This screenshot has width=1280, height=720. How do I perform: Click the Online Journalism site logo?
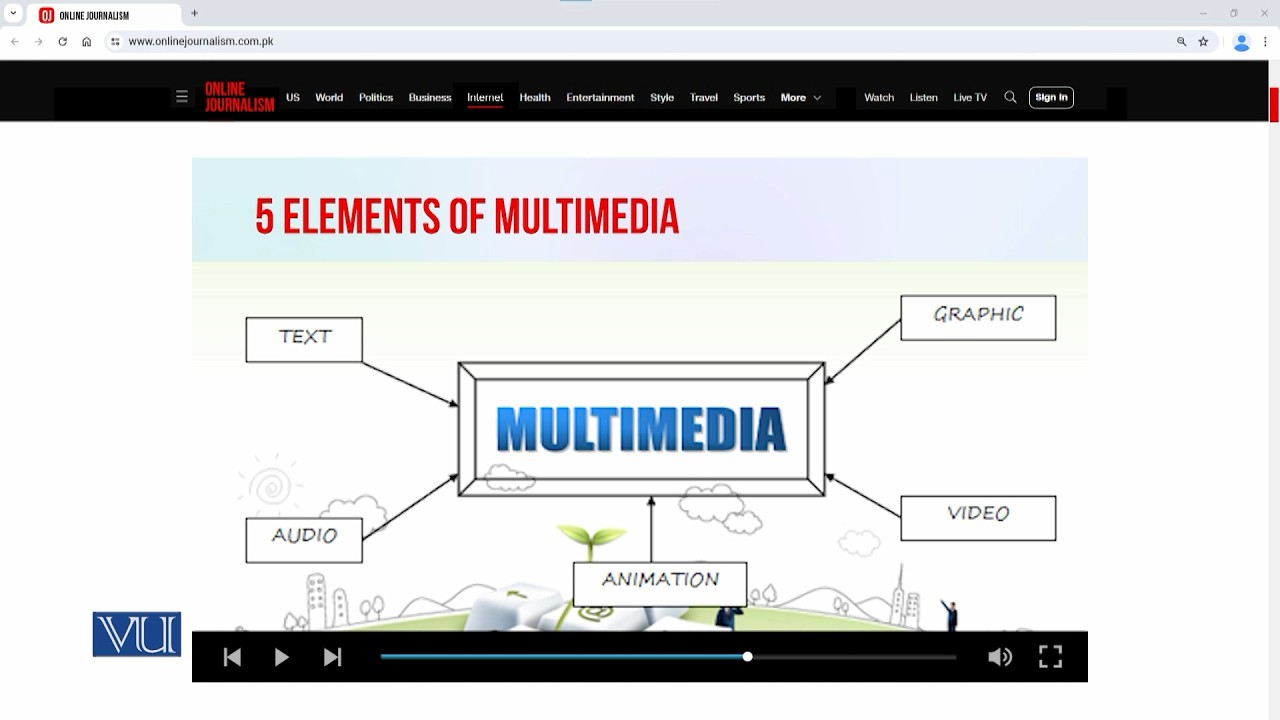pyautogui.click(x=239, y=97)
